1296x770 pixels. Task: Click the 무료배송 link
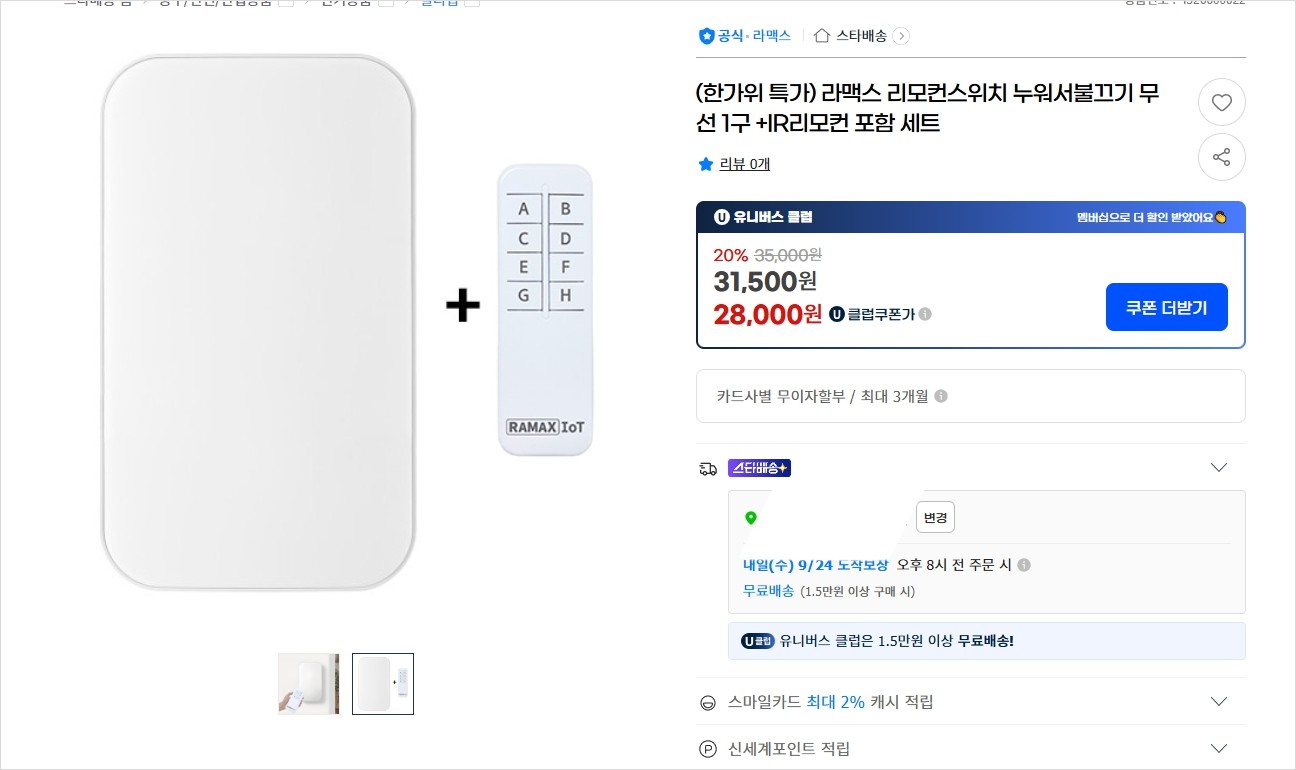(x=768, y=590)
